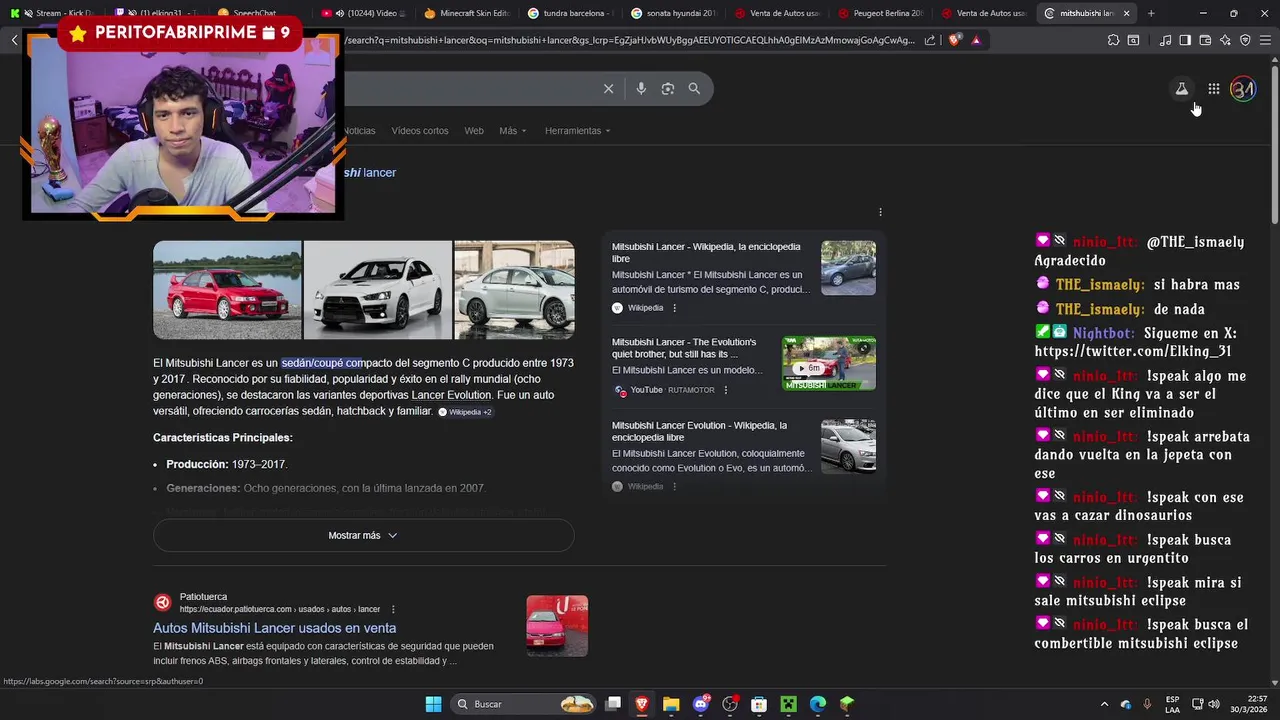The height and width of the screenshot is (720, 1280).
Task: Open media control music note icon
Action: (x=1165, y=40)
